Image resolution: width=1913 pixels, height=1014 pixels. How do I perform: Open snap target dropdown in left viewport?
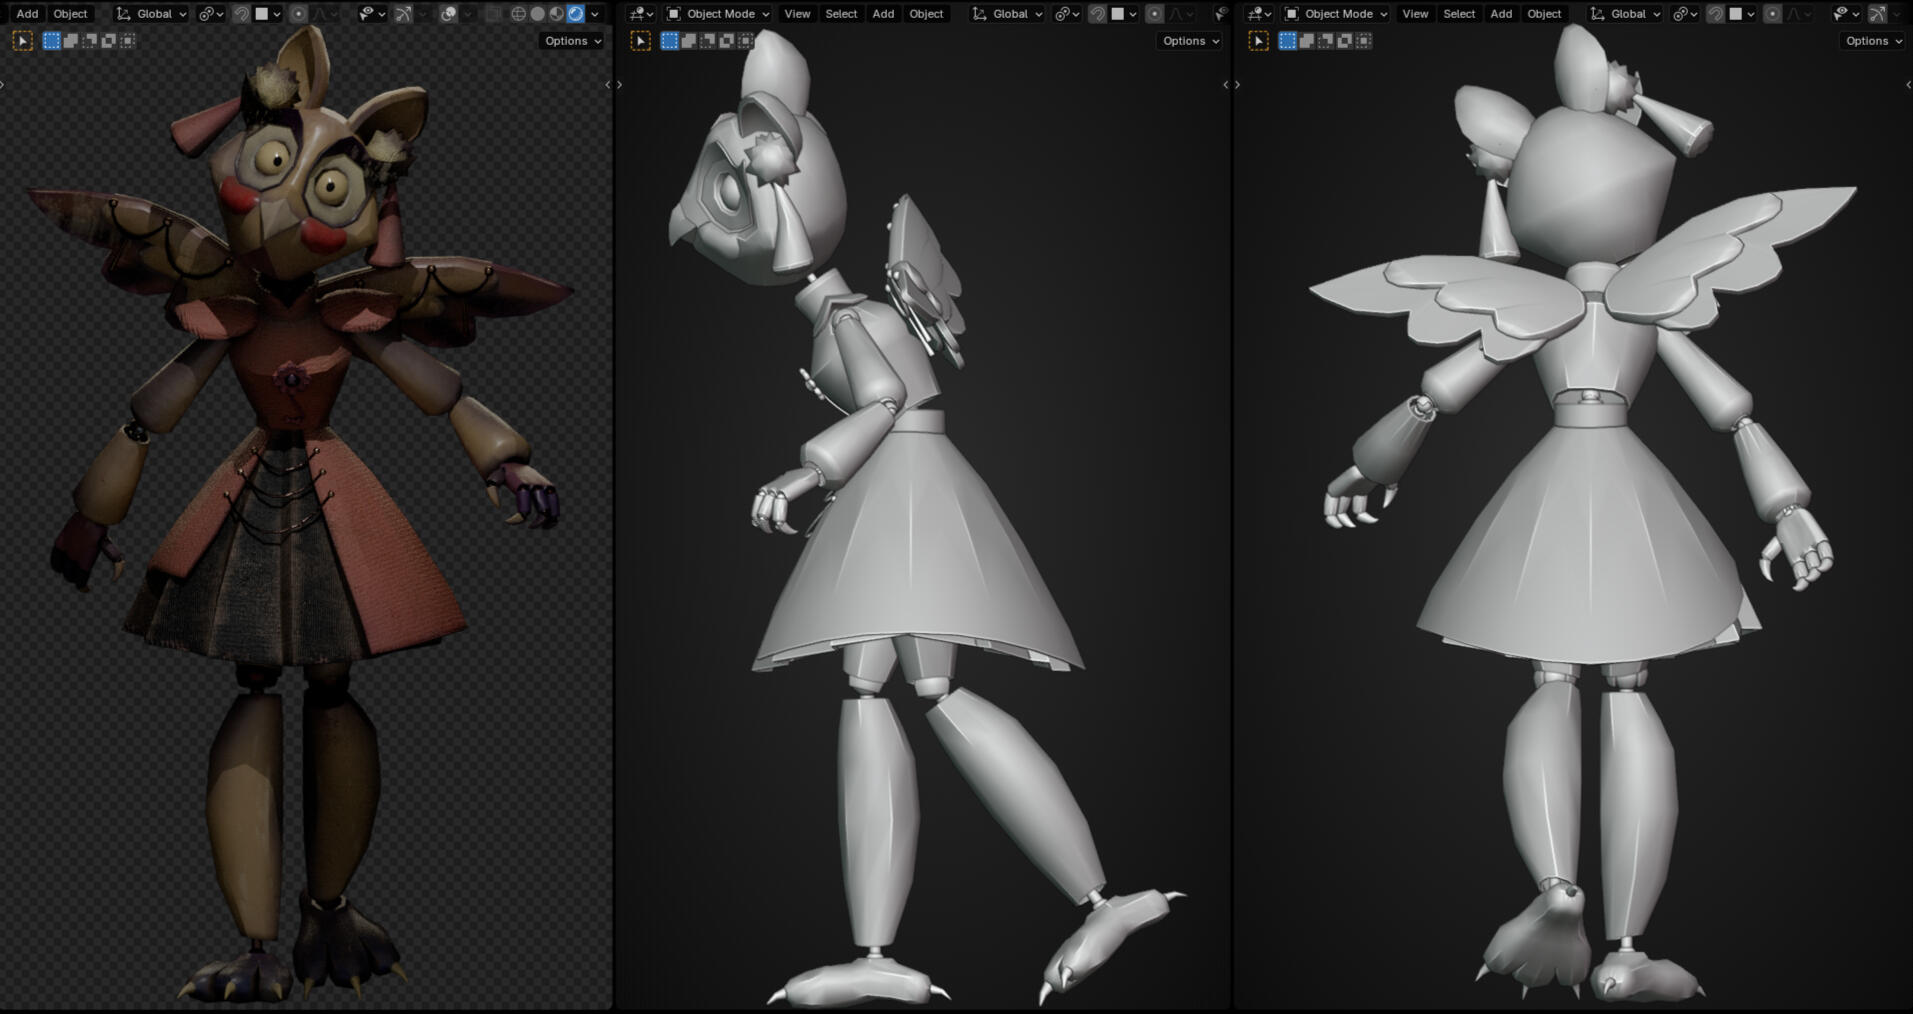[x=268, y=14]
